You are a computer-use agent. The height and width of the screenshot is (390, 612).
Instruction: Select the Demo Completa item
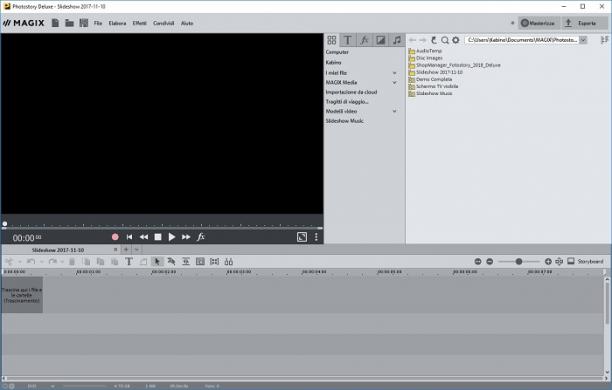coord(430,79)
